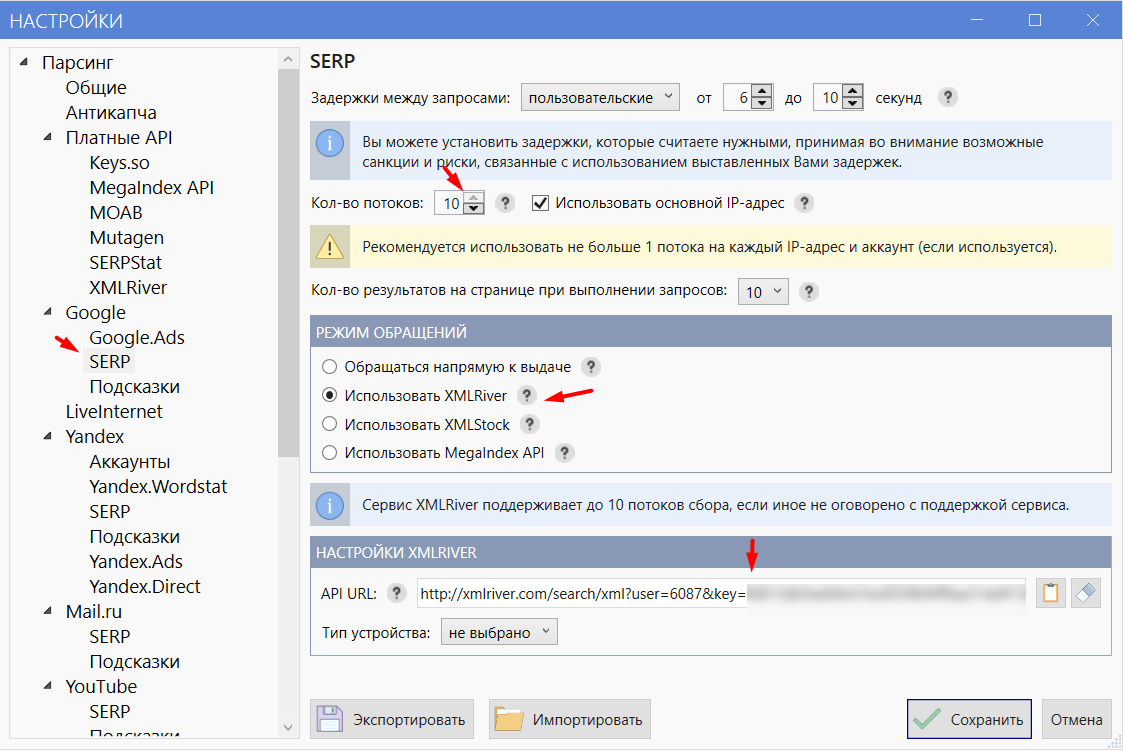This screenshot has height=751, width=1123.
Task: Select direct access to SERP radio
Action: (329, 367)
